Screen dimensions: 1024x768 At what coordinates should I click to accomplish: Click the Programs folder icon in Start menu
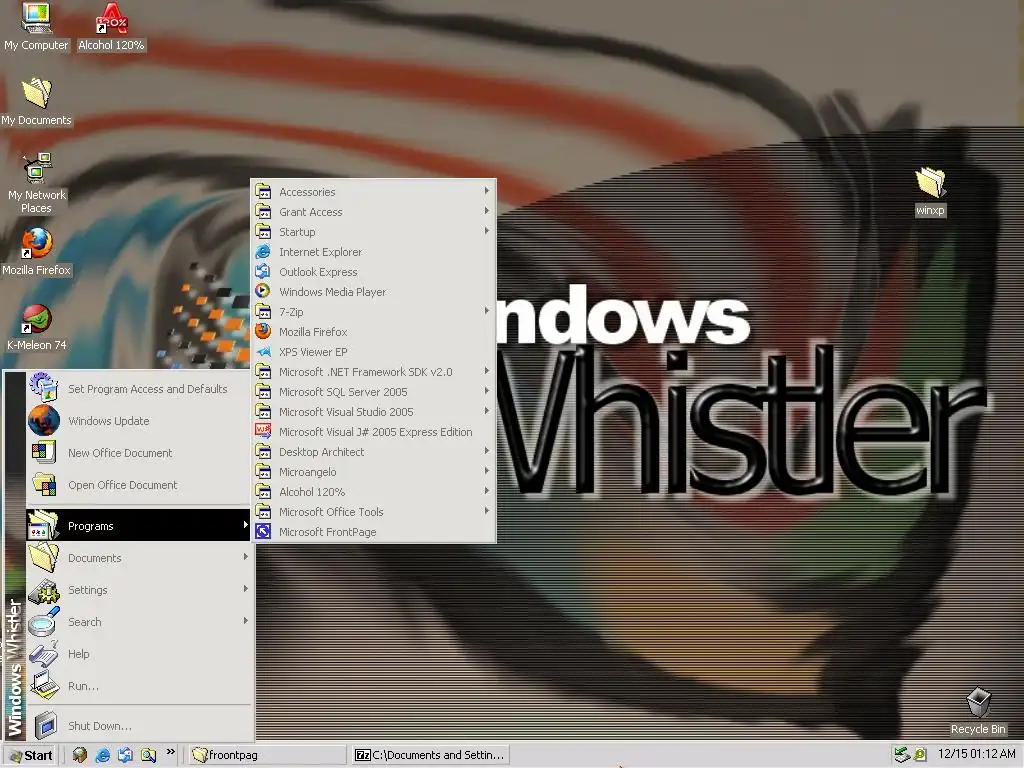point(44,525)
